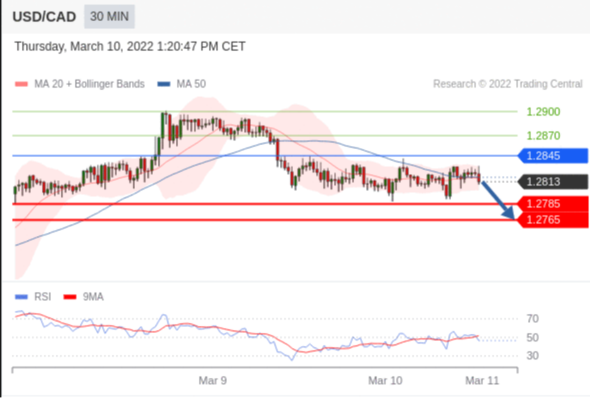Click the RSI 50 level label
The width and height of the screenshot is (590, 399).
click(x=532, y=338)
